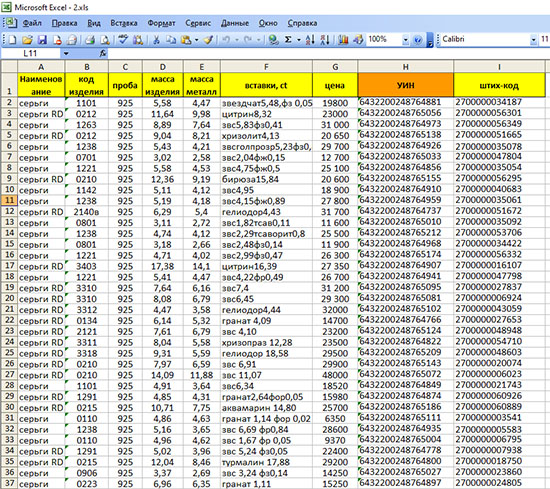The height and width of the screenshot is (489, 550).
Task: Select column G via its header
Action: (x=335, y=67)
